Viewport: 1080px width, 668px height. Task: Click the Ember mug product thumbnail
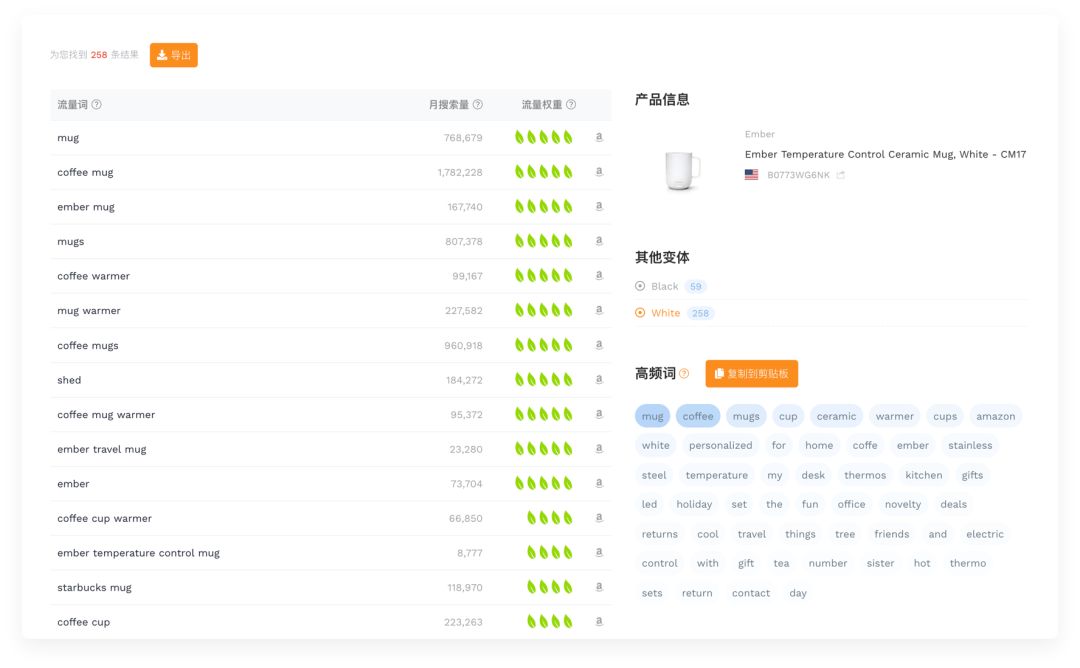(x=683, y=170)
